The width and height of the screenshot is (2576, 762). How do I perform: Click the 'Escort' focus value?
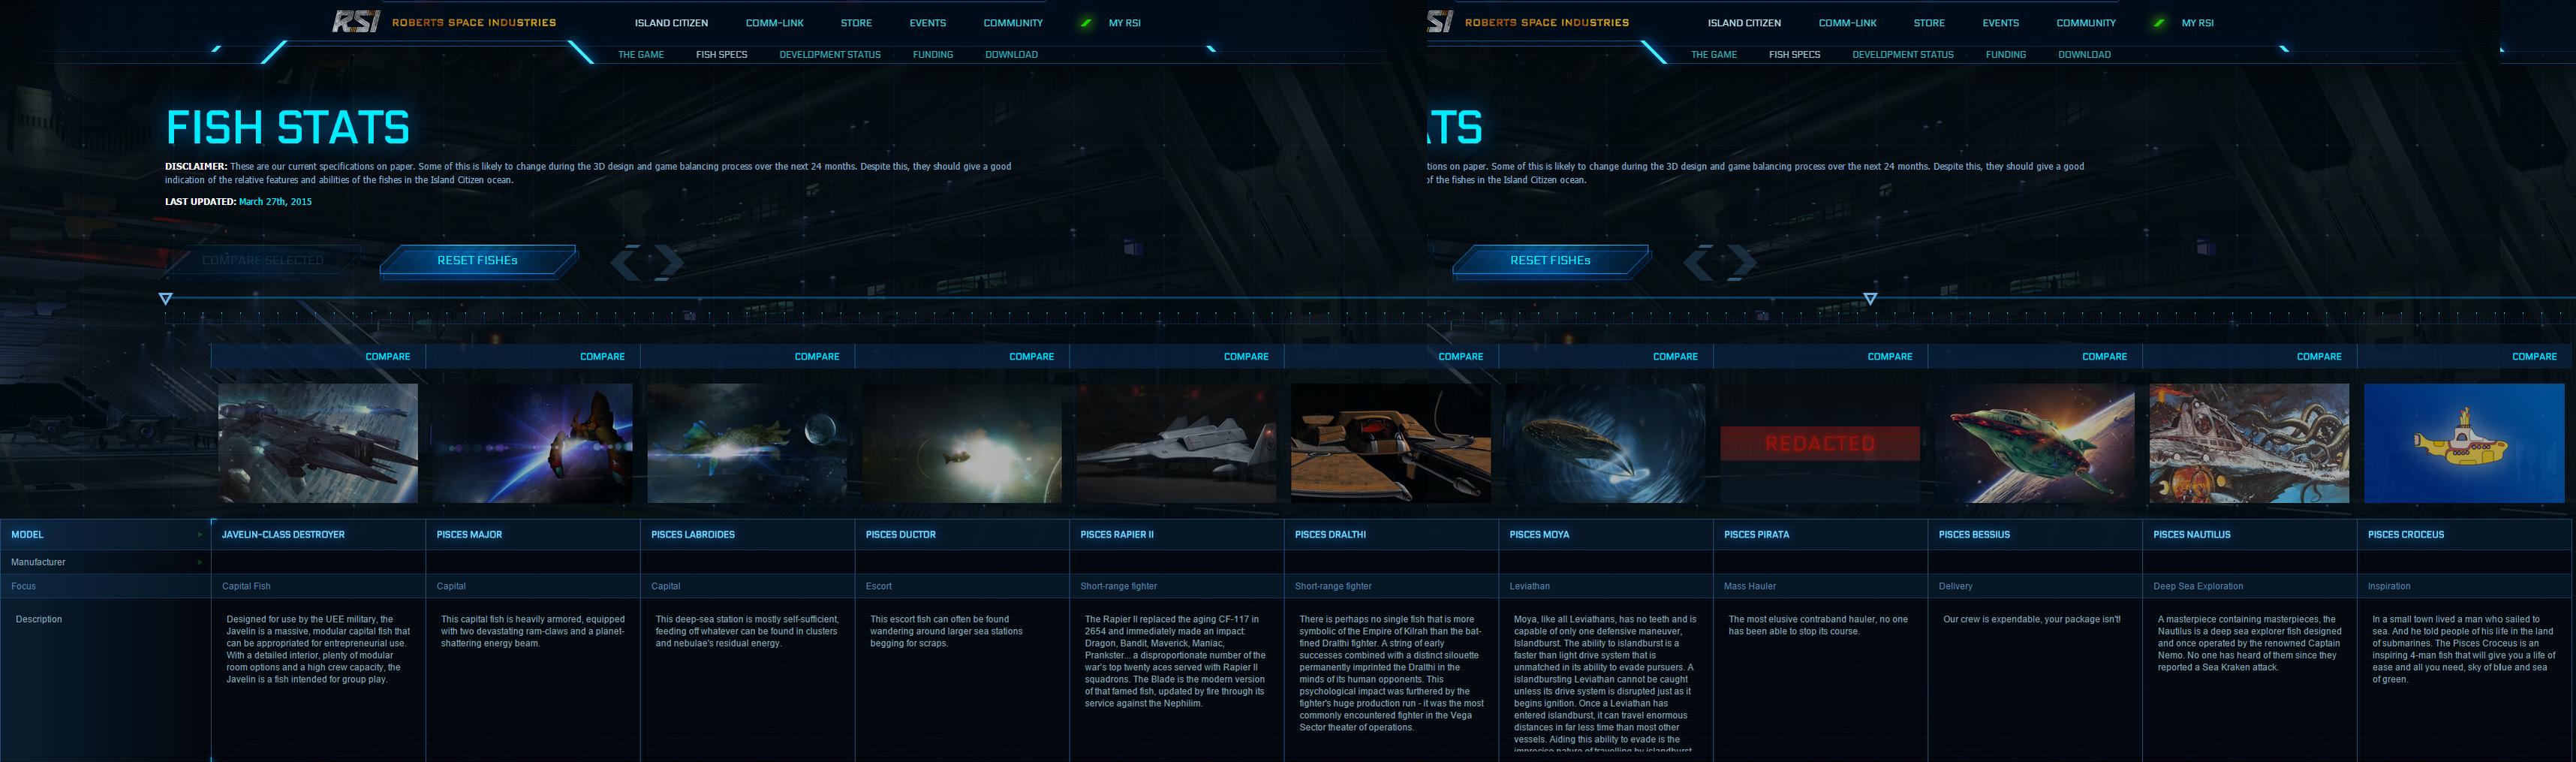(x=878, y=586)
